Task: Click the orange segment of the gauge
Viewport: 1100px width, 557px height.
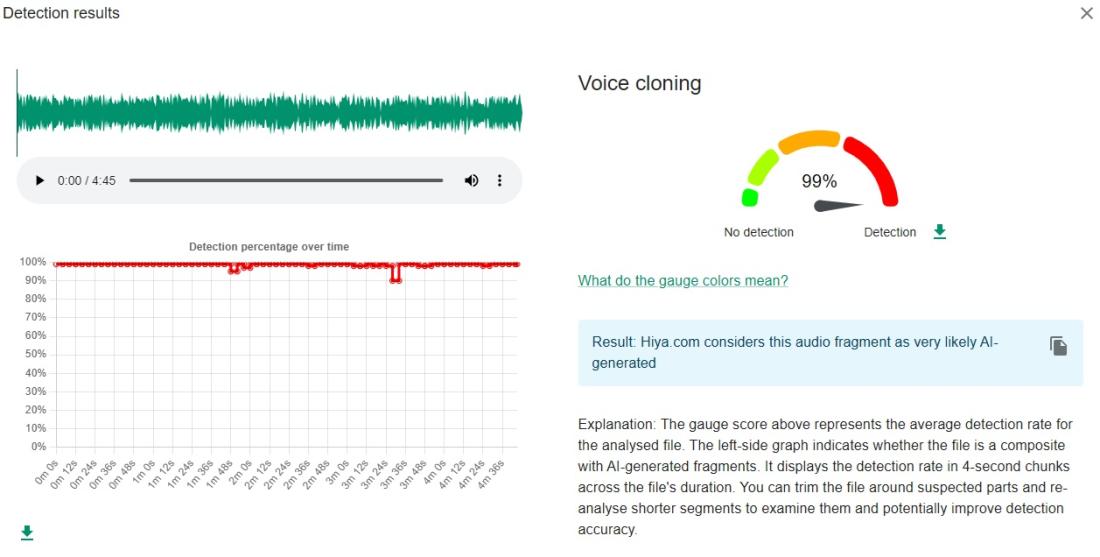Action: point(810,140)
